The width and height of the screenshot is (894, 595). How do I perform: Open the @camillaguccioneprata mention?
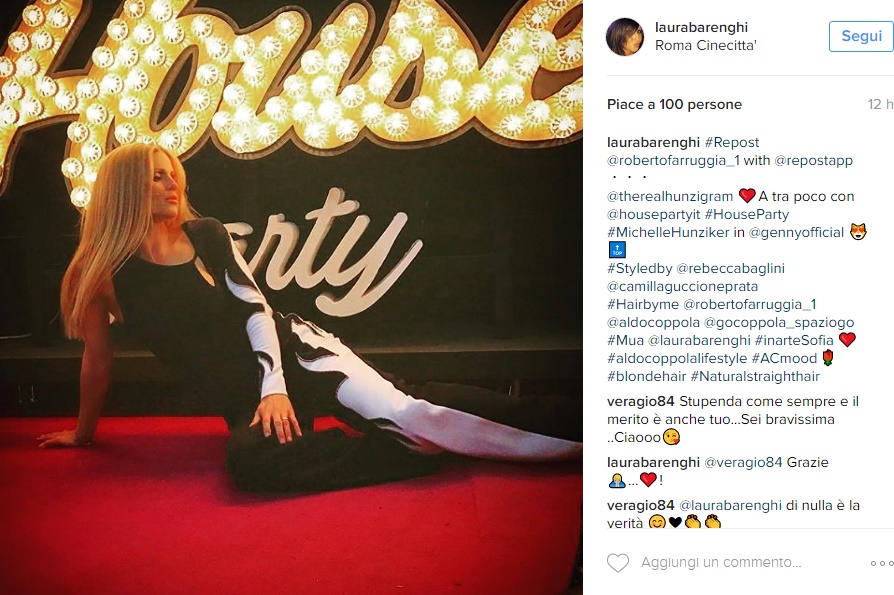[x=682, y=287]
